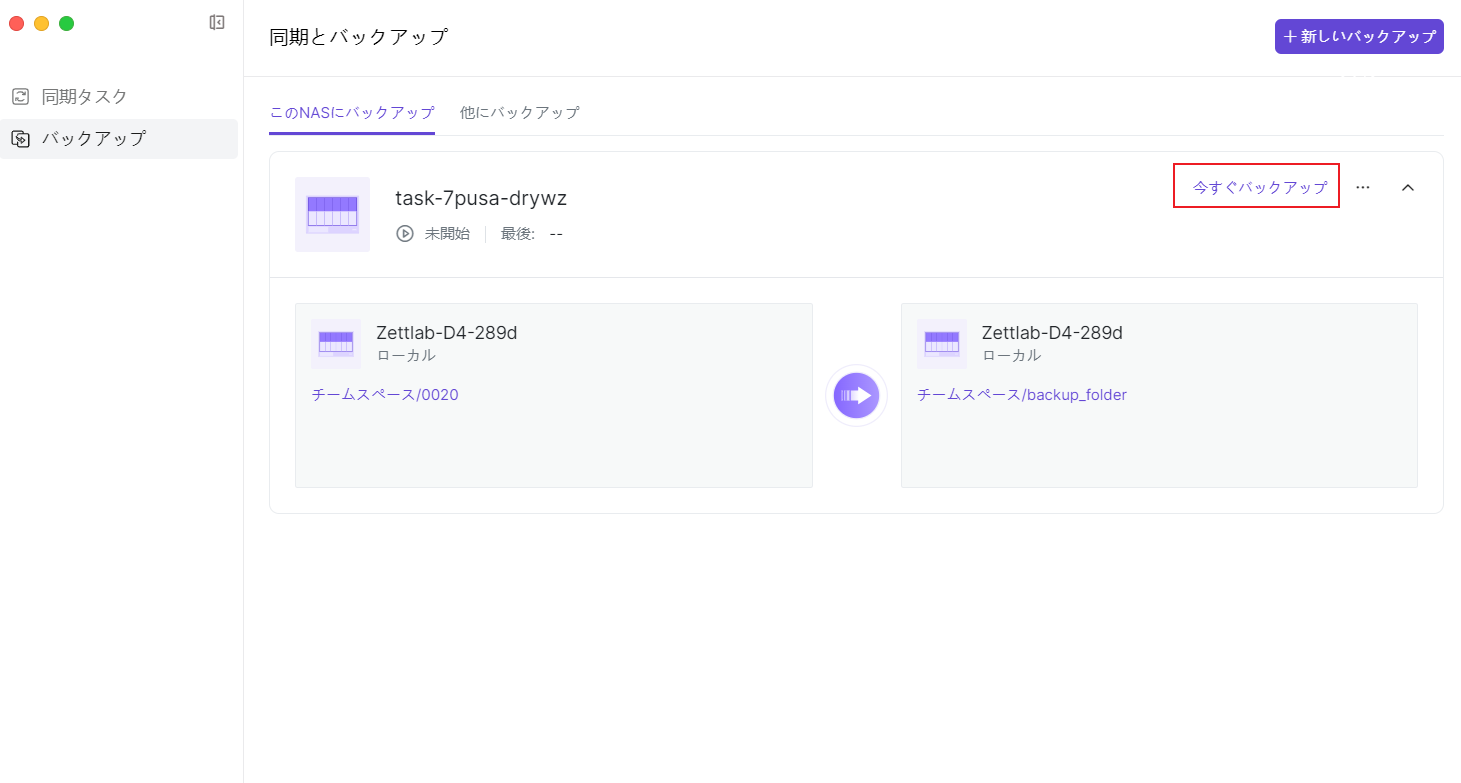Click the source Zettlab-D4-289d device icon
Screen dimensions: 1461x783
click(x=336, y=344)
